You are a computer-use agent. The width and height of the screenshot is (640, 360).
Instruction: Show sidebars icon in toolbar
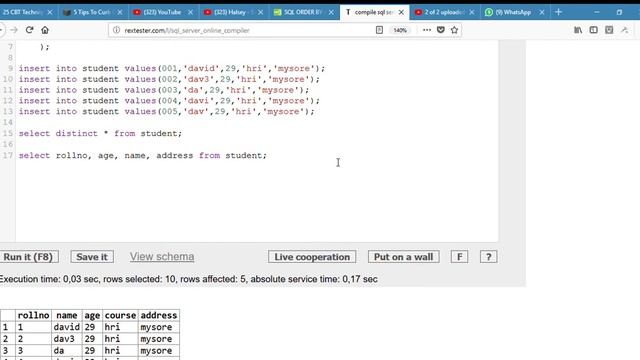click(x=593, y=30)
